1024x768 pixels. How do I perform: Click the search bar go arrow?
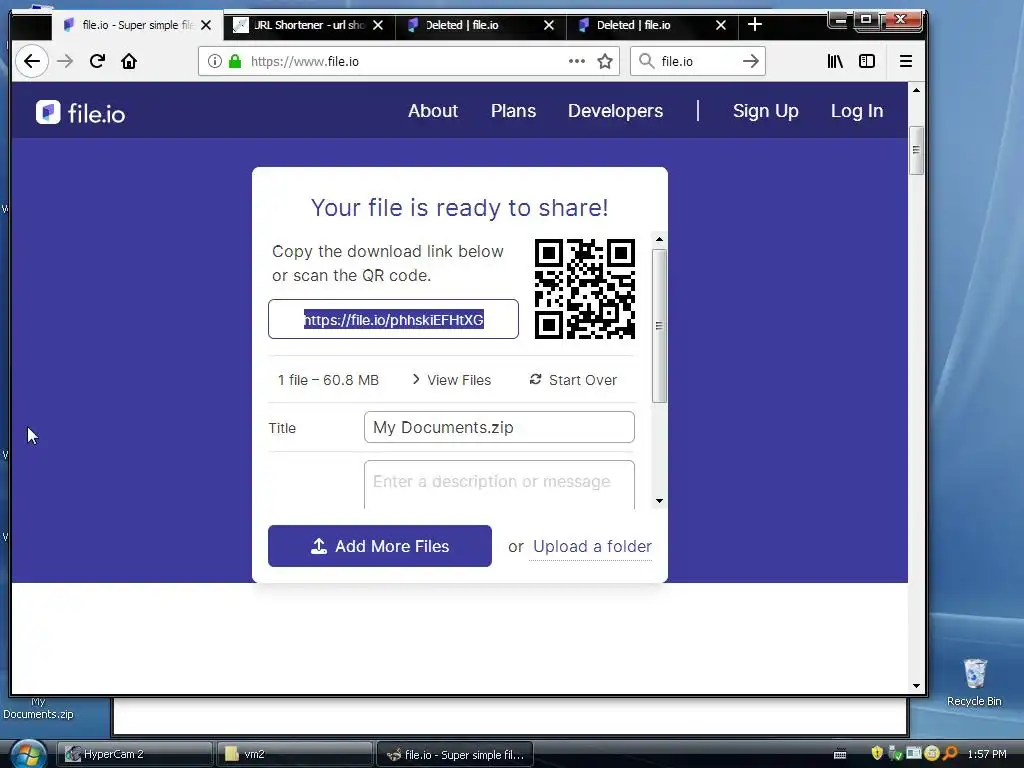pos(751,61)
